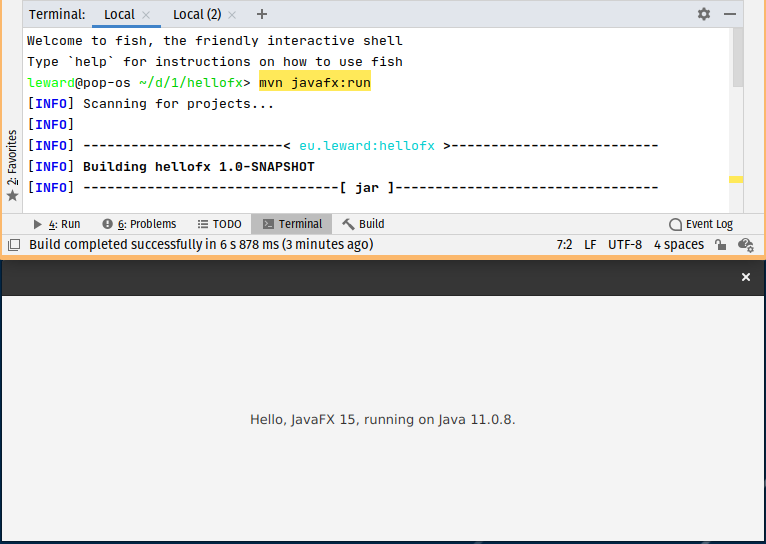Click the Problems warning circle icon
Viewport: 766px width, 544px height.
click(107, 224)
